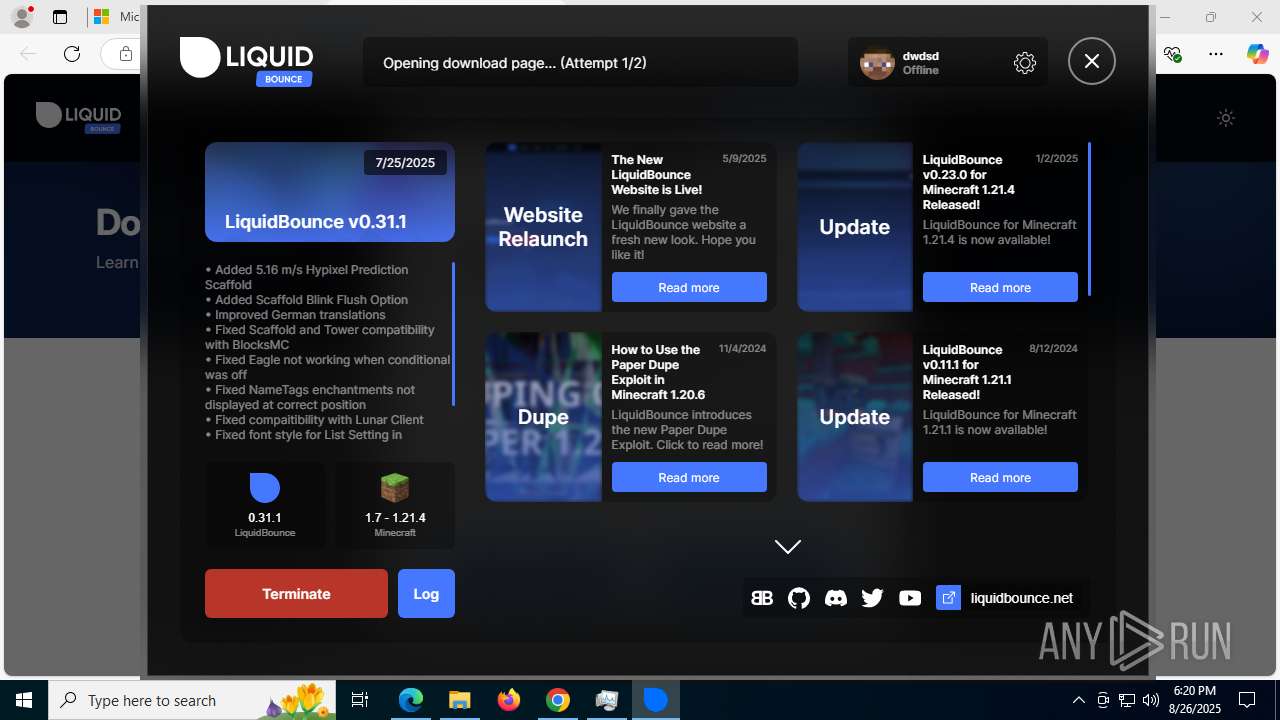
Task: Open Microsoft Edge from taskbar
Action: [411, 700]
